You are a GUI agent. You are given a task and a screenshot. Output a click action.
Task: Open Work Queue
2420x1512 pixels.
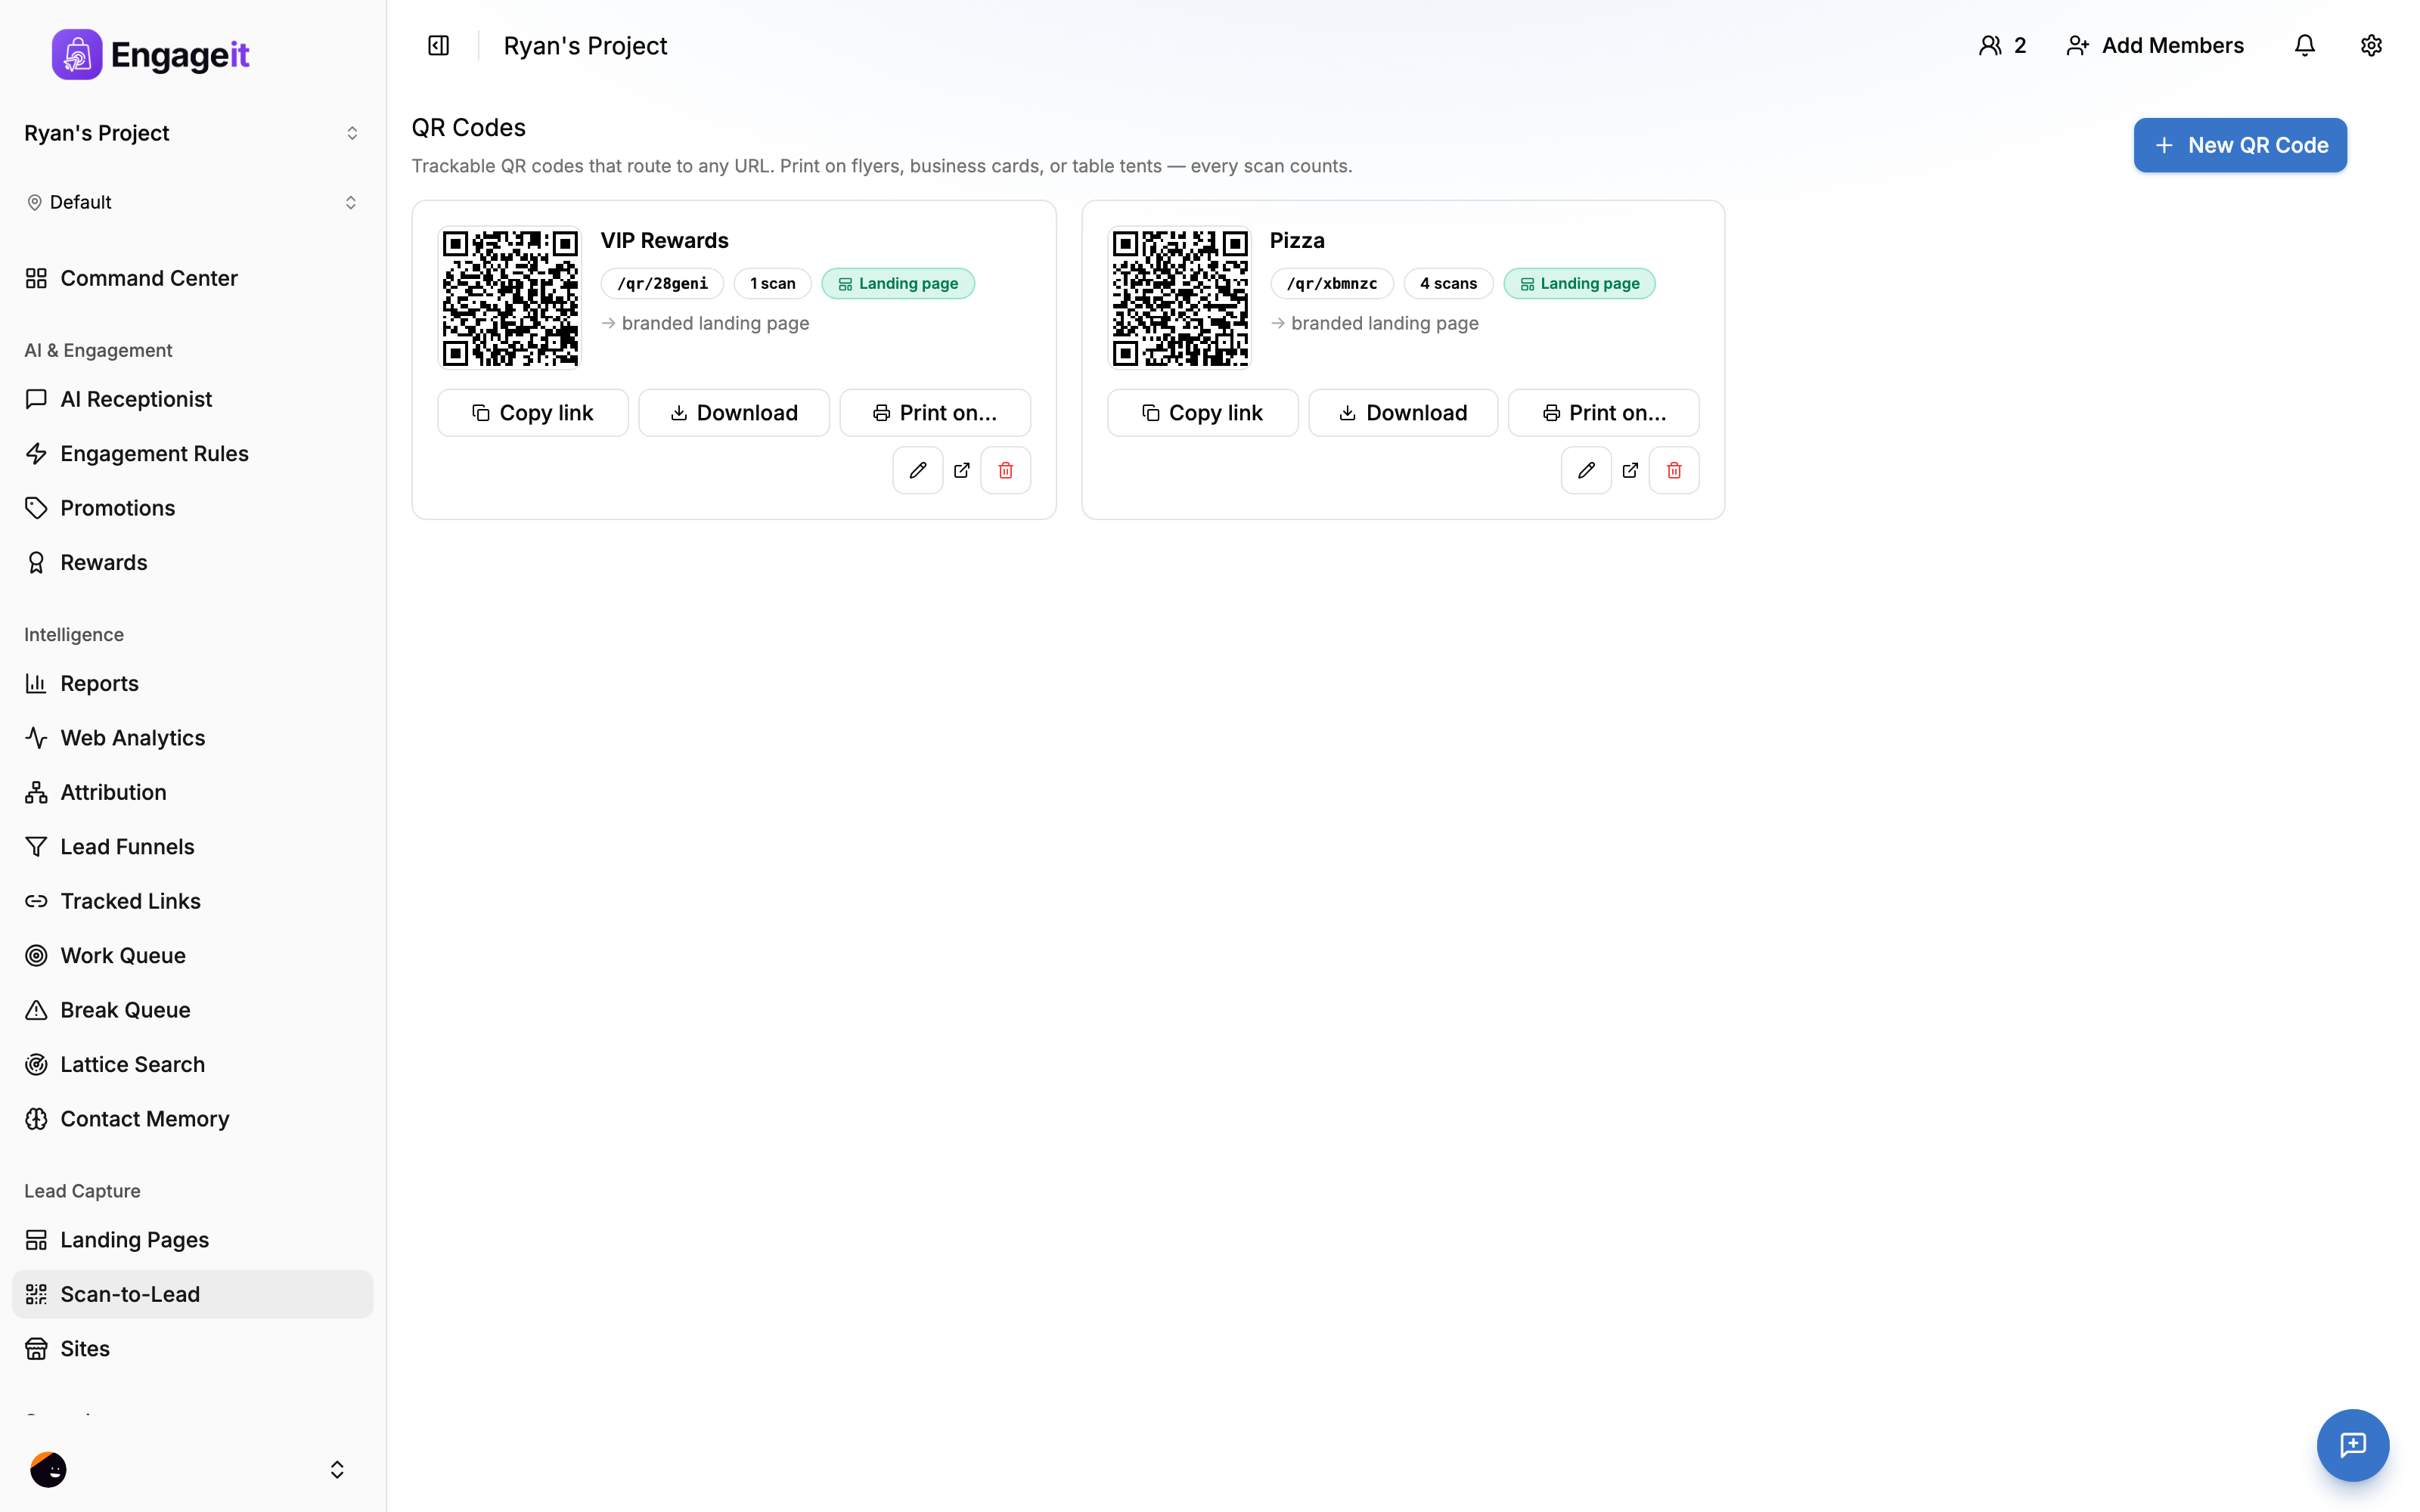pos(192,955)
